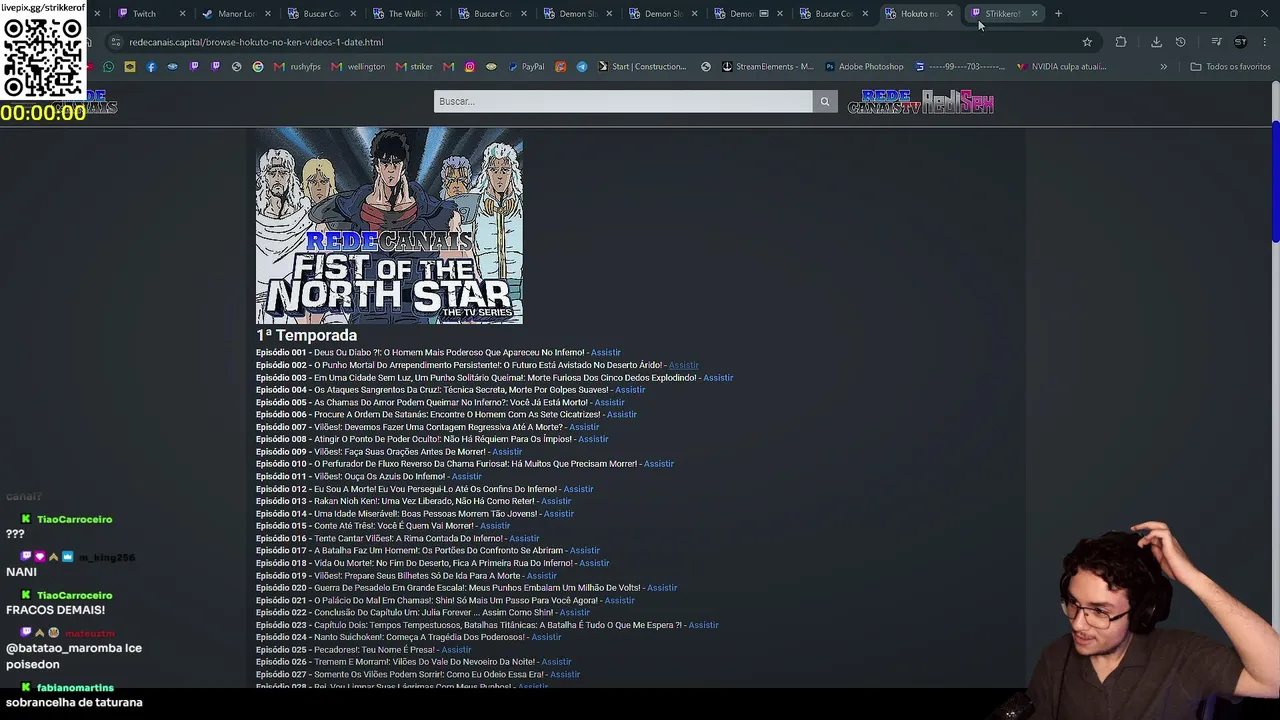Click the Fist of the North Star thumbnail

pos(389,226)
